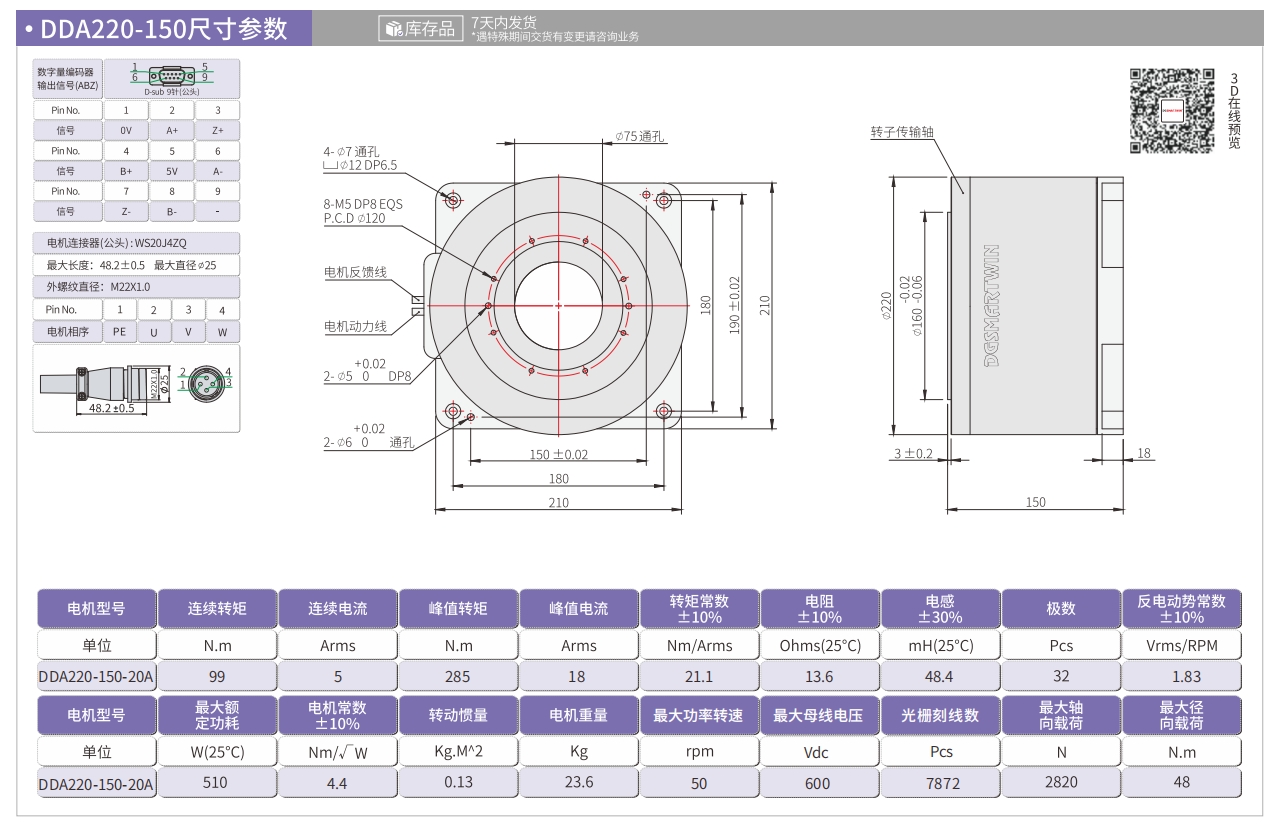This screenshot has height=832, width=1279.
Task: Select the bus voltage value 600
Action: (x=820, y=783)
